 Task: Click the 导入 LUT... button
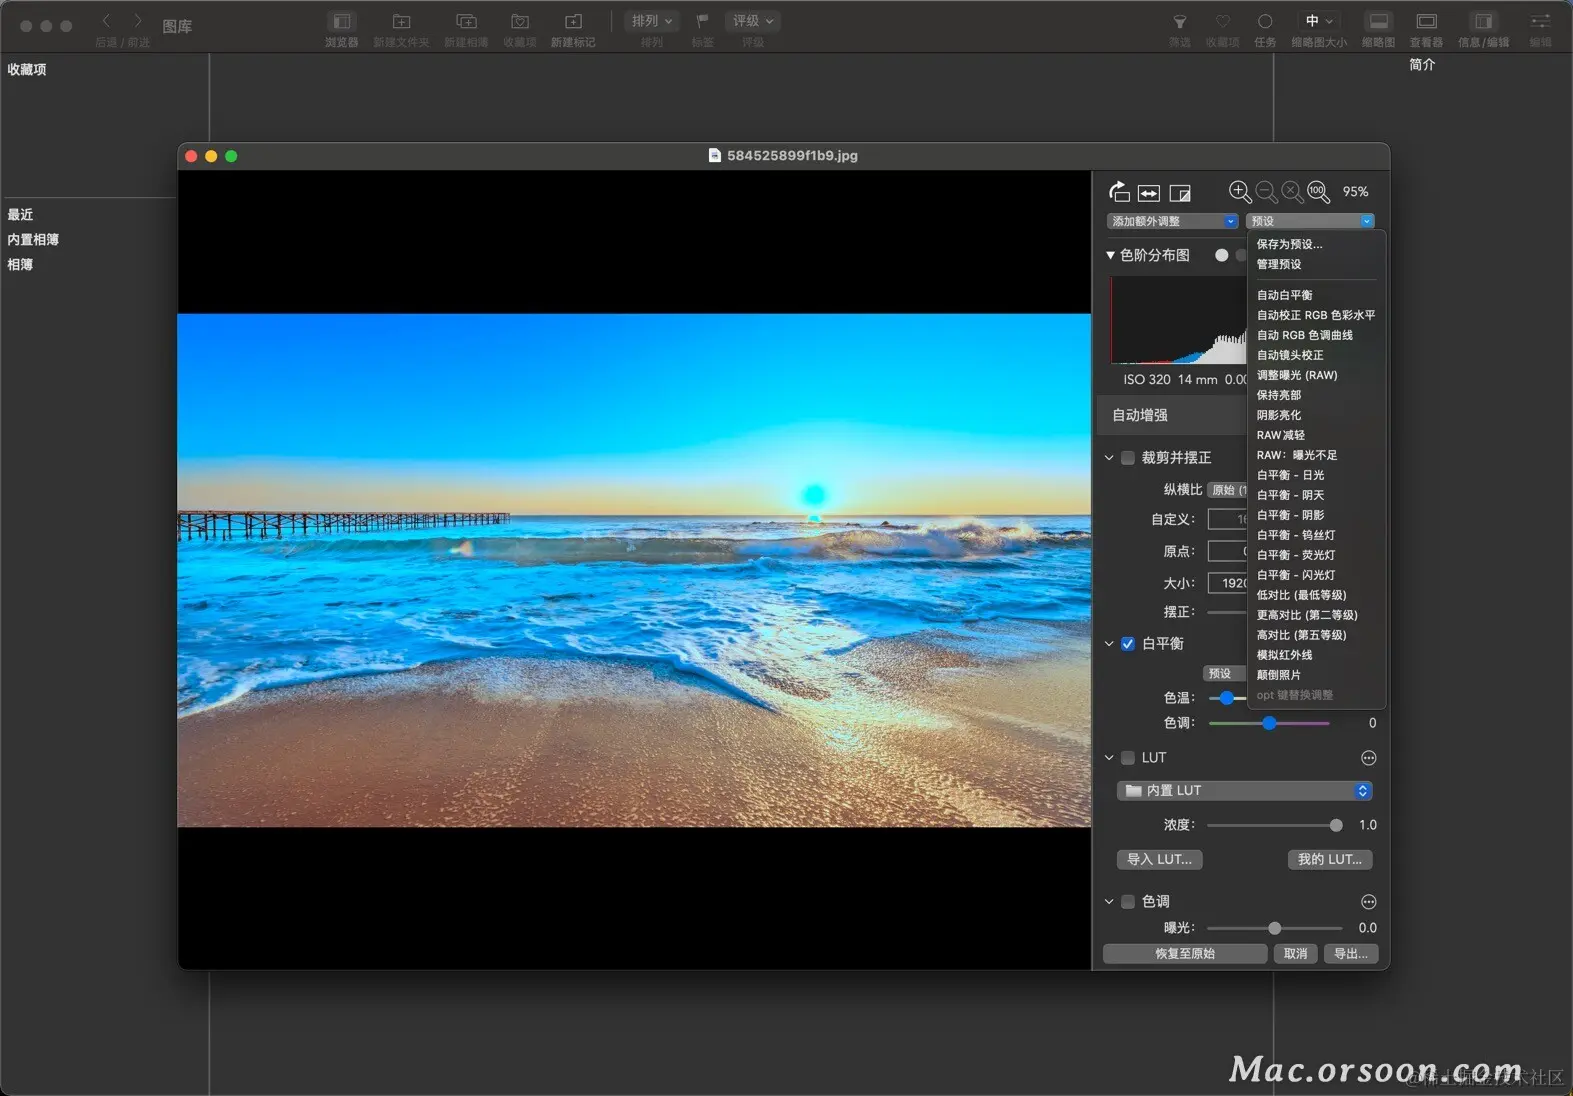tap(1159, 859)
